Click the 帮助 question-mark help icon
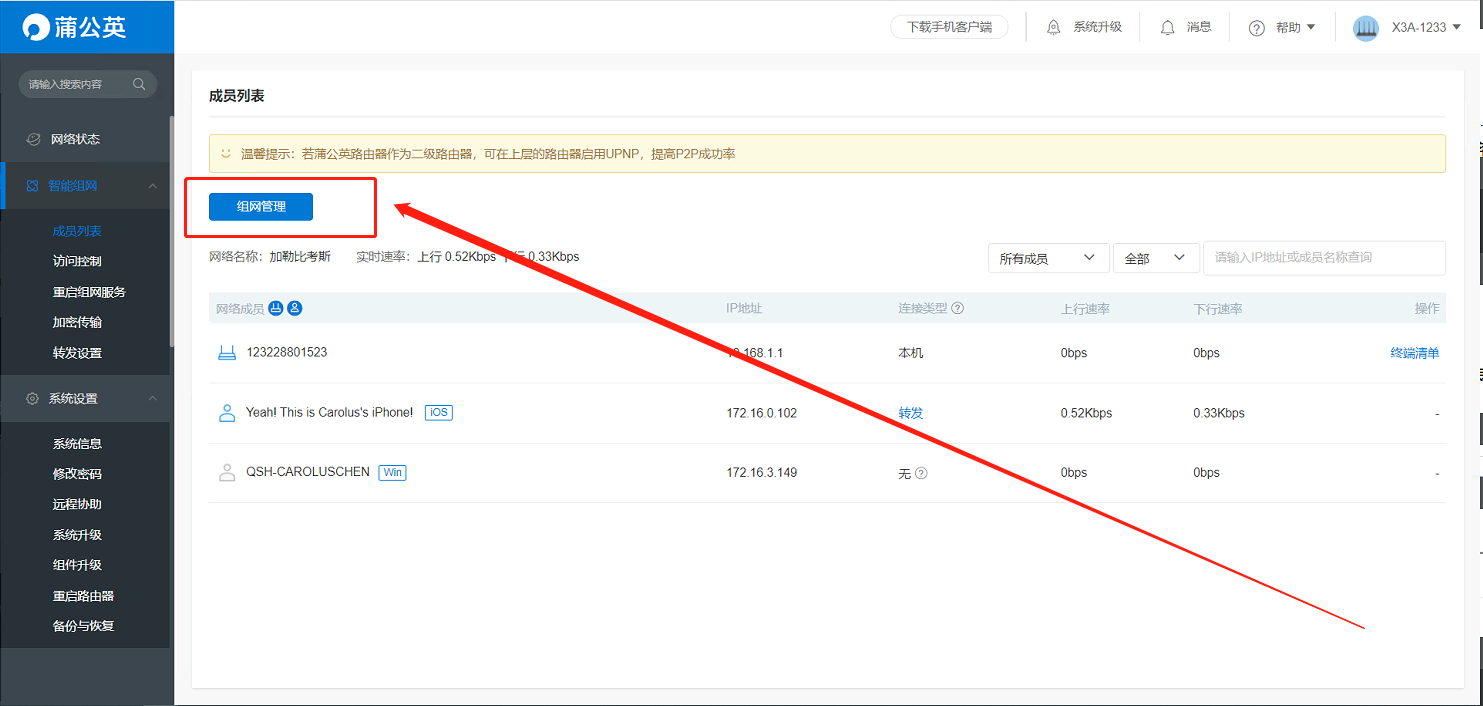 (x=1256, y=27)
